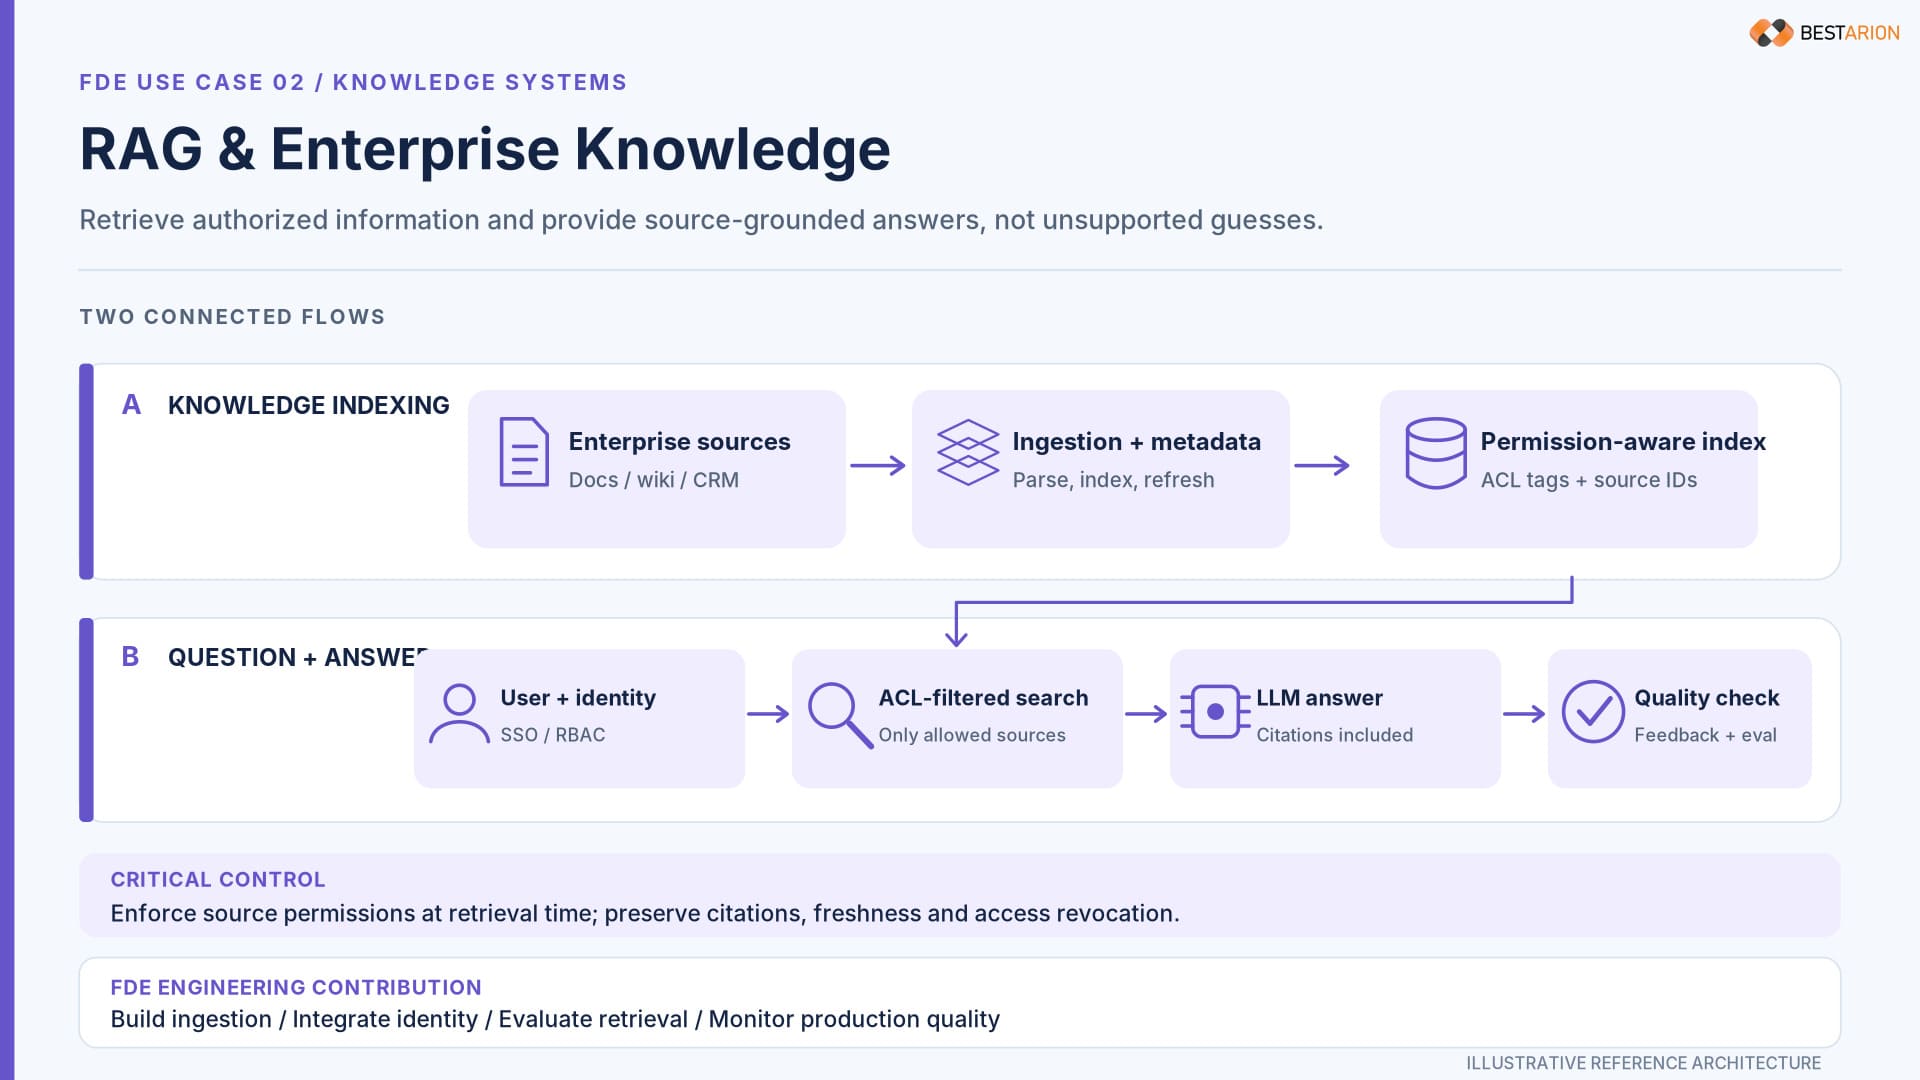Image resolution: width=1920 pixels, height=1080 pixels.
Task: Click the letter B flow marker
Action: [130, 657]
